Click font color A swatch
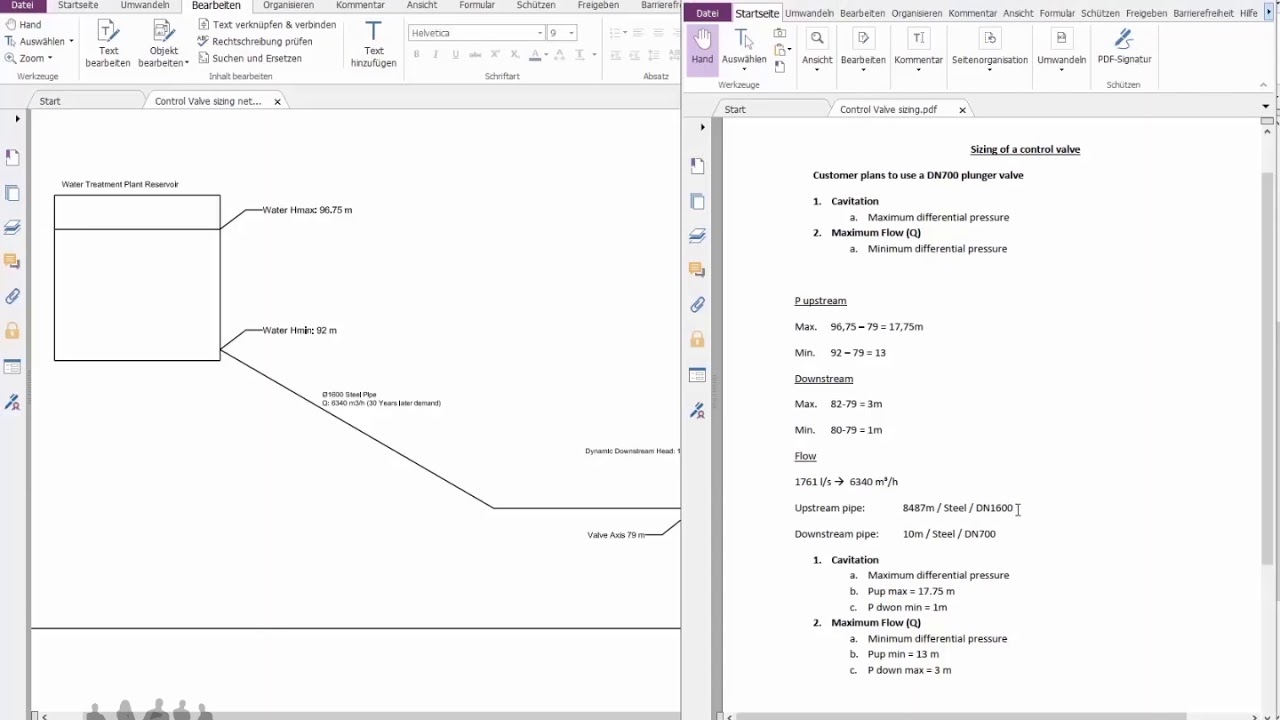1280x720 pixels. 535,54
